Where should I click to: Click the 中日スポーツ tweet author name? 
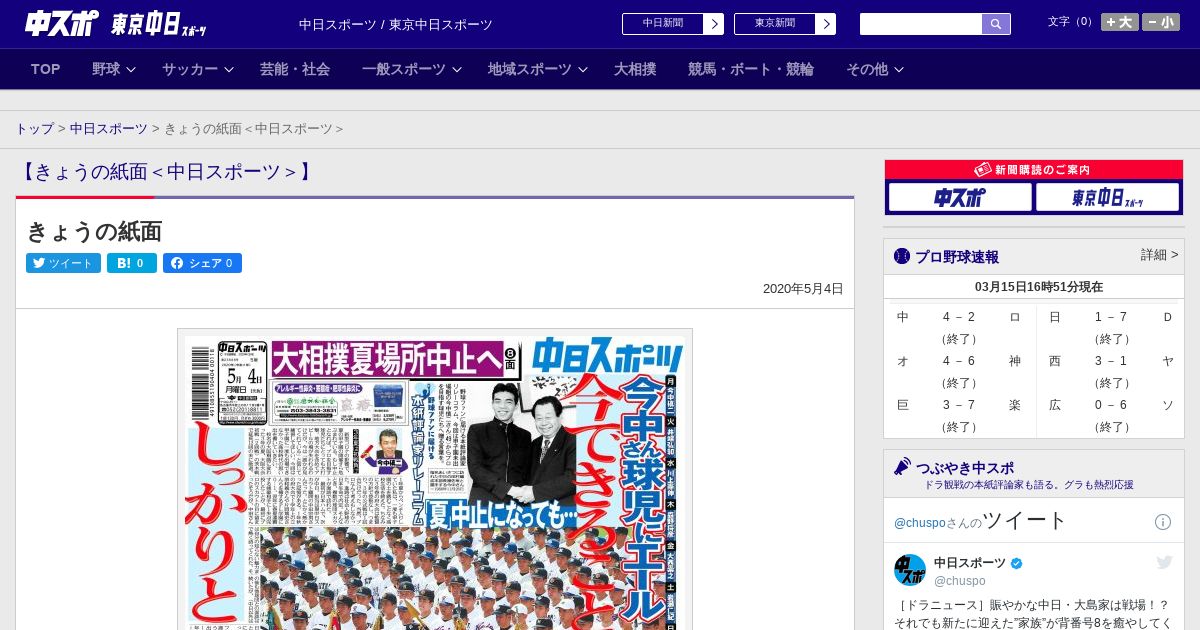[970, 563]
